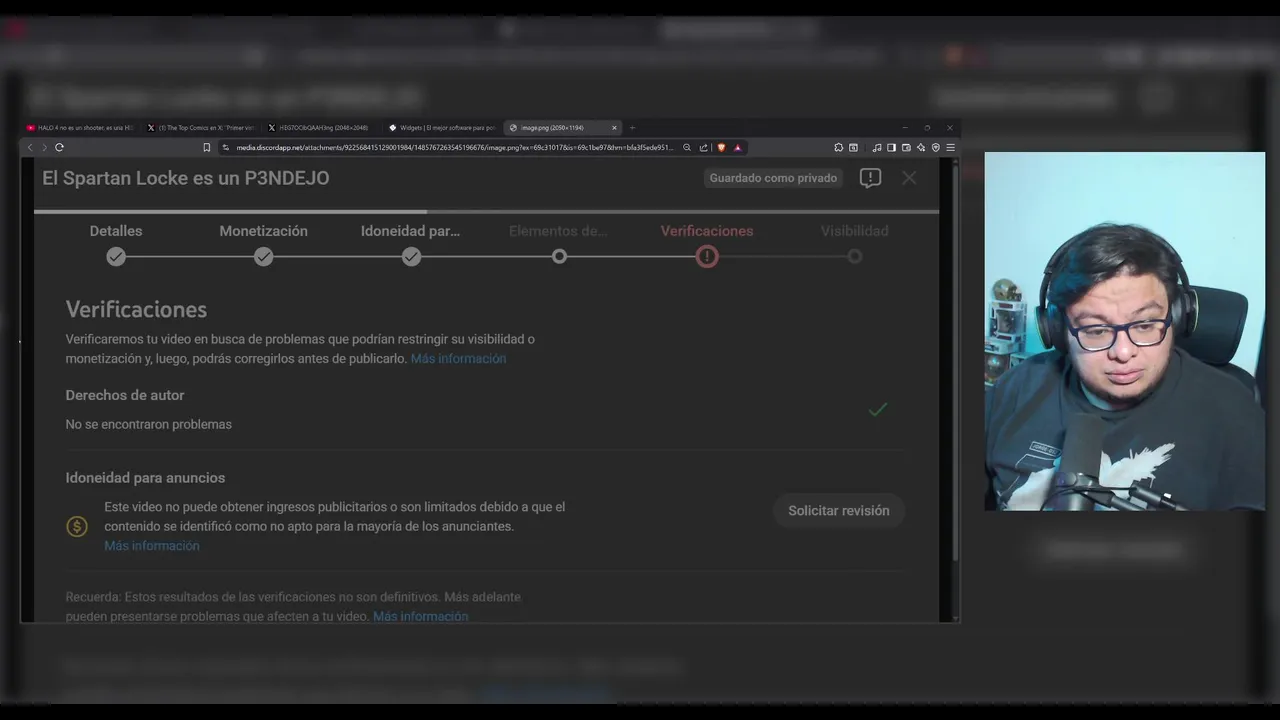The width and height of the screenshot is (1280, 720).
Task: Open the browser hamburger menu
Action: pyautogui.click(x=950, y=147)
